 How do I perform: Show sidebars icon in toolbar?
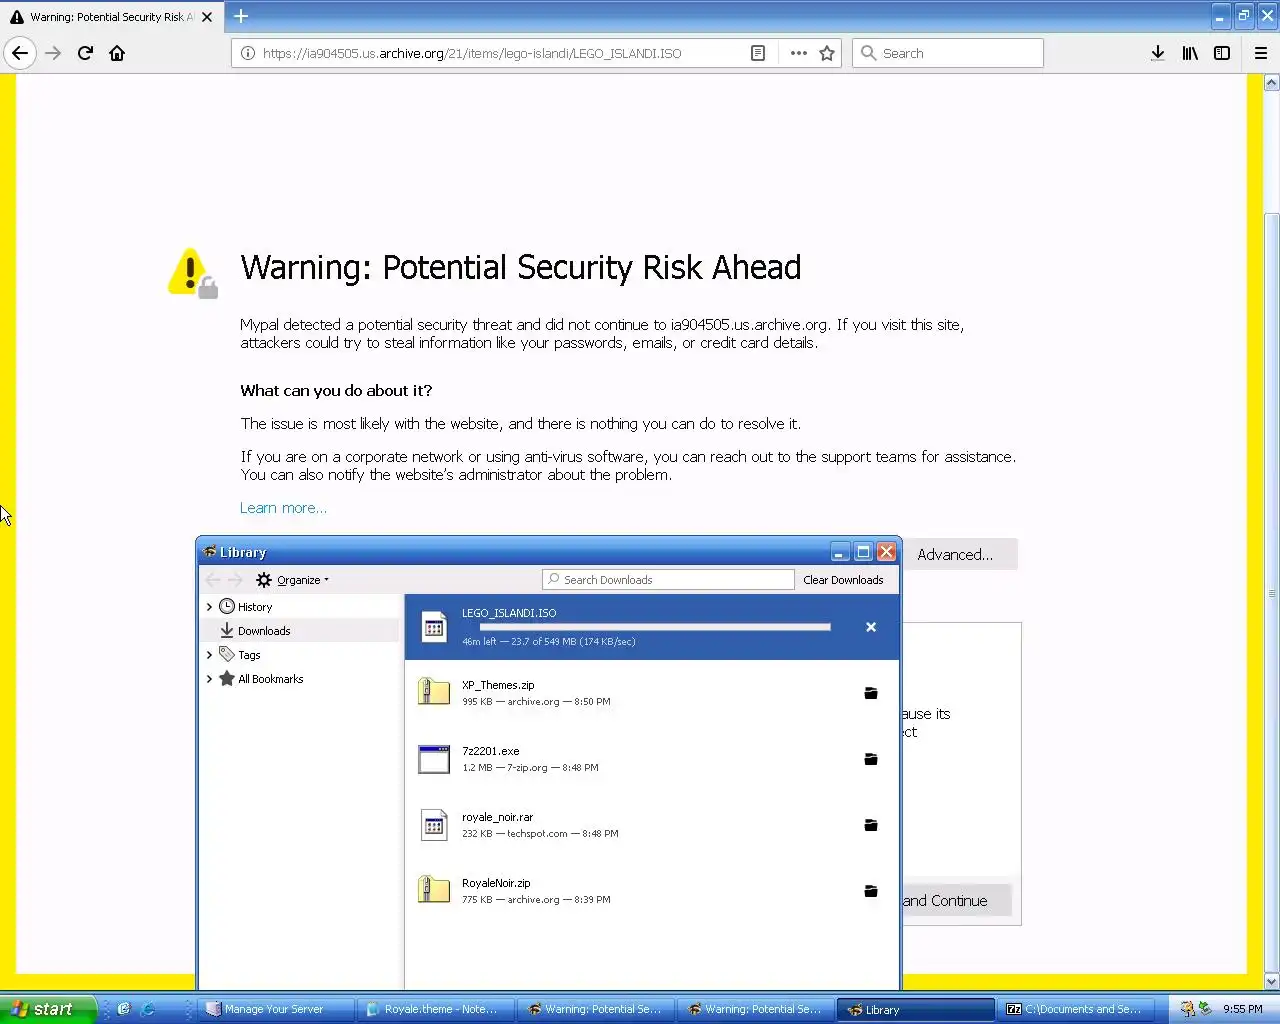(1222, 53)
